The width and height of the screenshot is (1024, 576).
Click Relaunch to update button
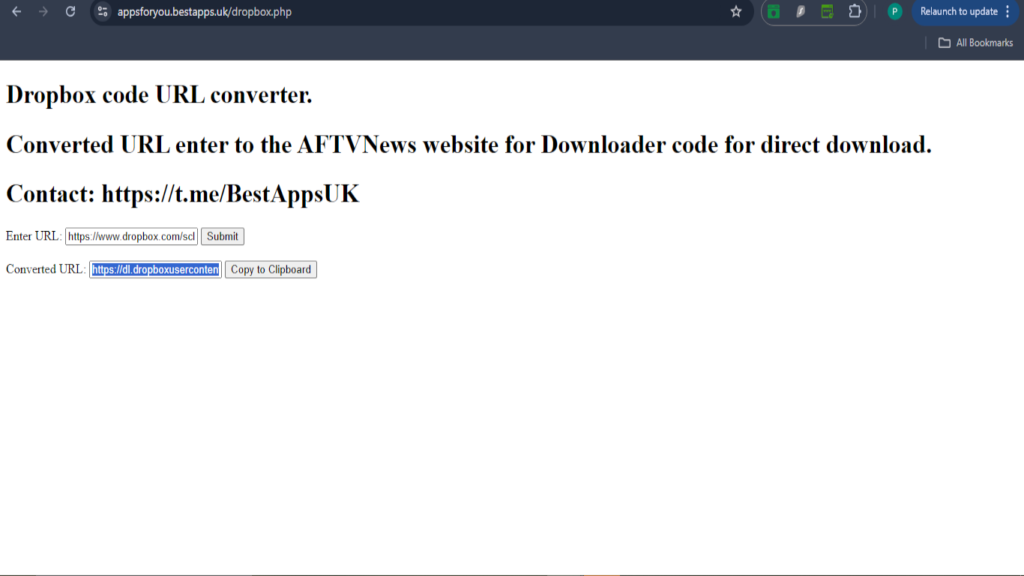[x=958, y=12]
